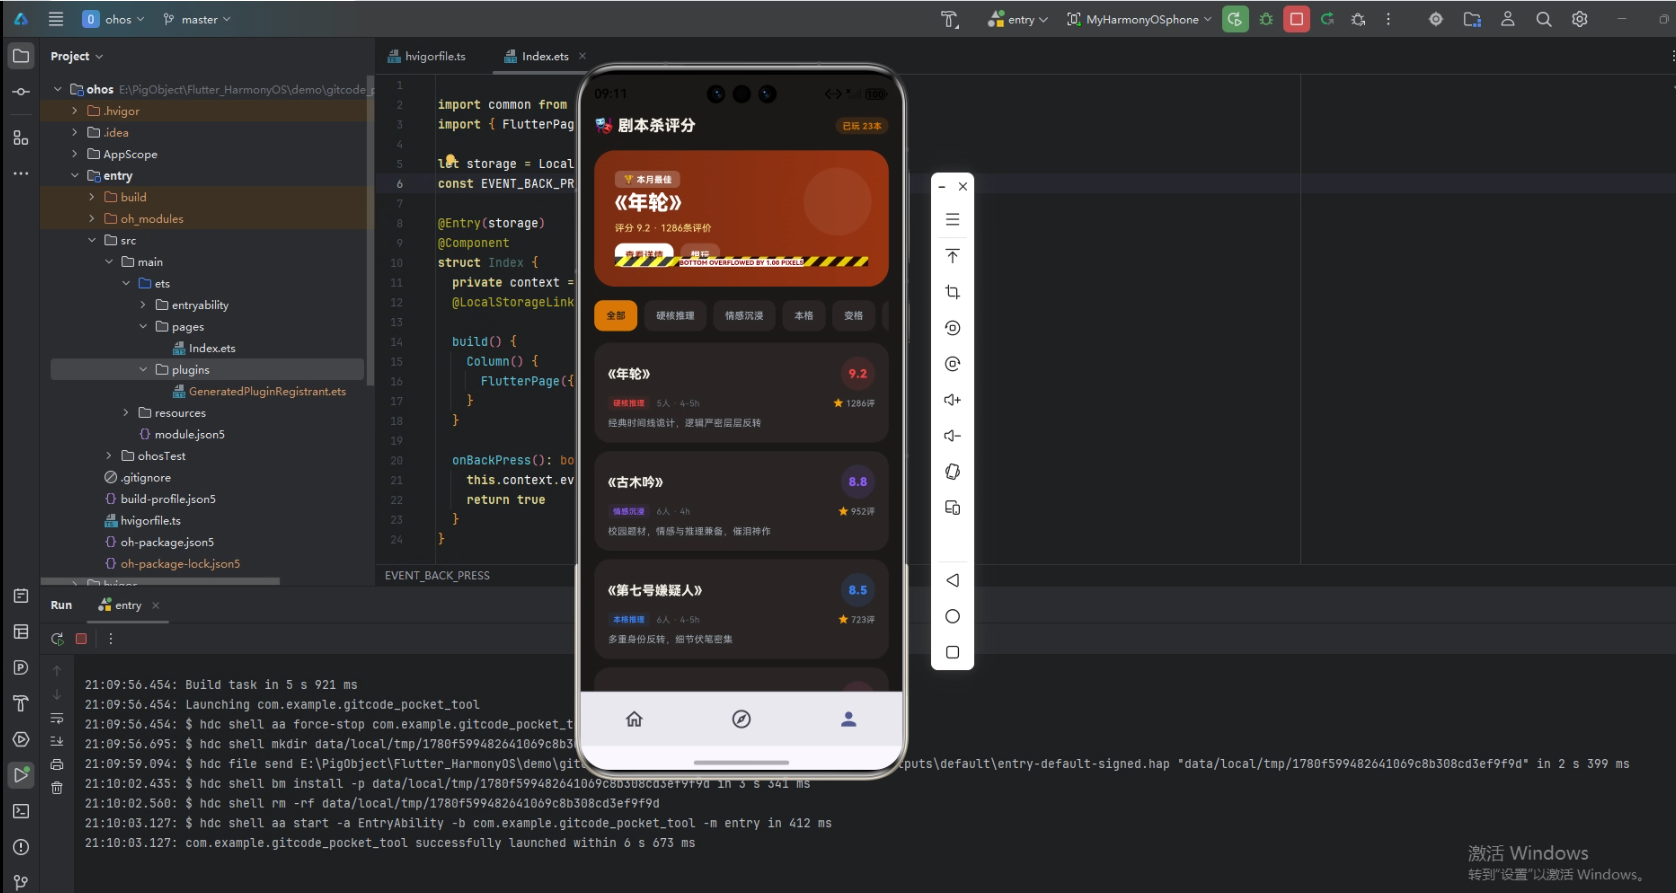The width and height of the screenshot is (1676, 893).
Task: Open GeneratedPluginRegistrant.ets file
Action: [x=259, y=391]
